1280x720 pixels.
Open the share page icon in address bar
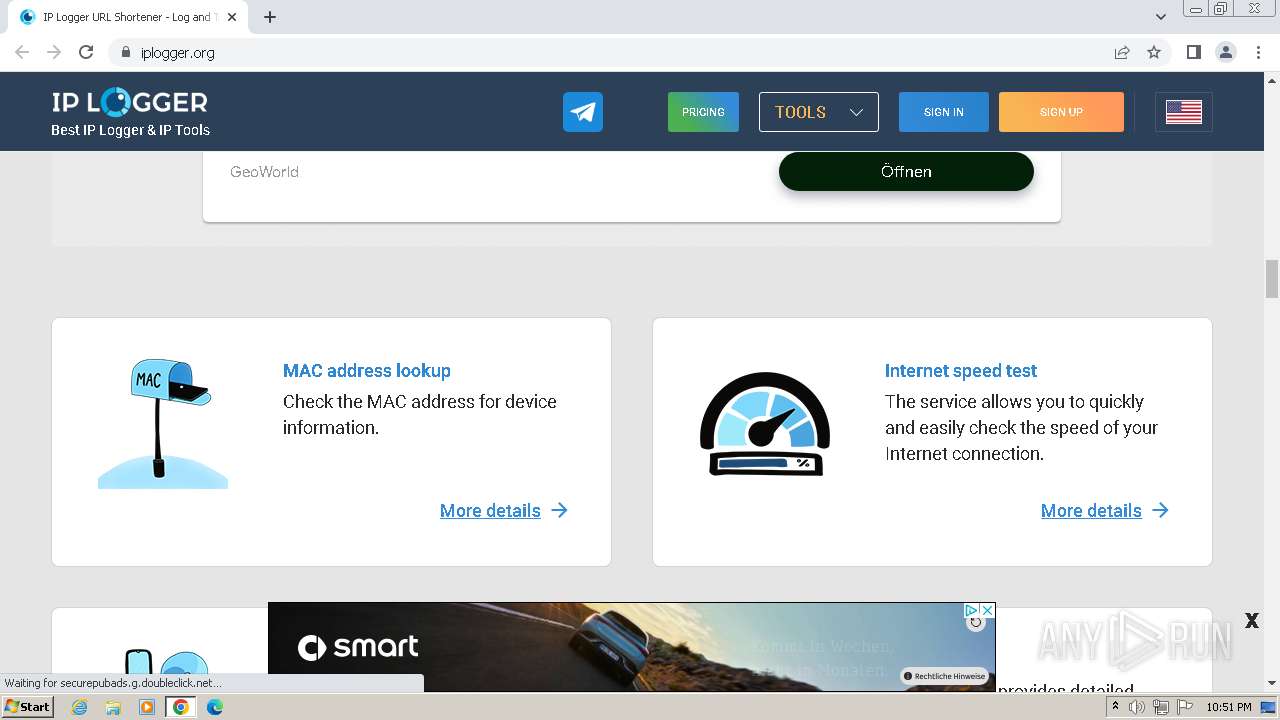click(1122, 52)
